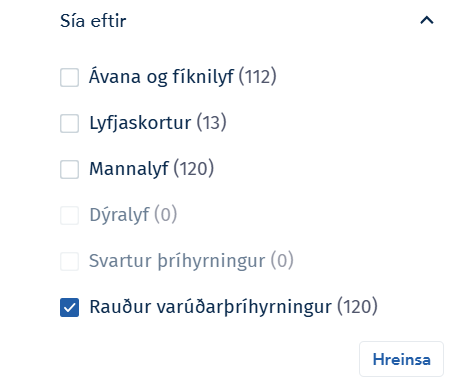Select the "Lyfjaskortur" label text
This screenshot has height=379, width=463.
pyautogui.click(x=140, y=123)
